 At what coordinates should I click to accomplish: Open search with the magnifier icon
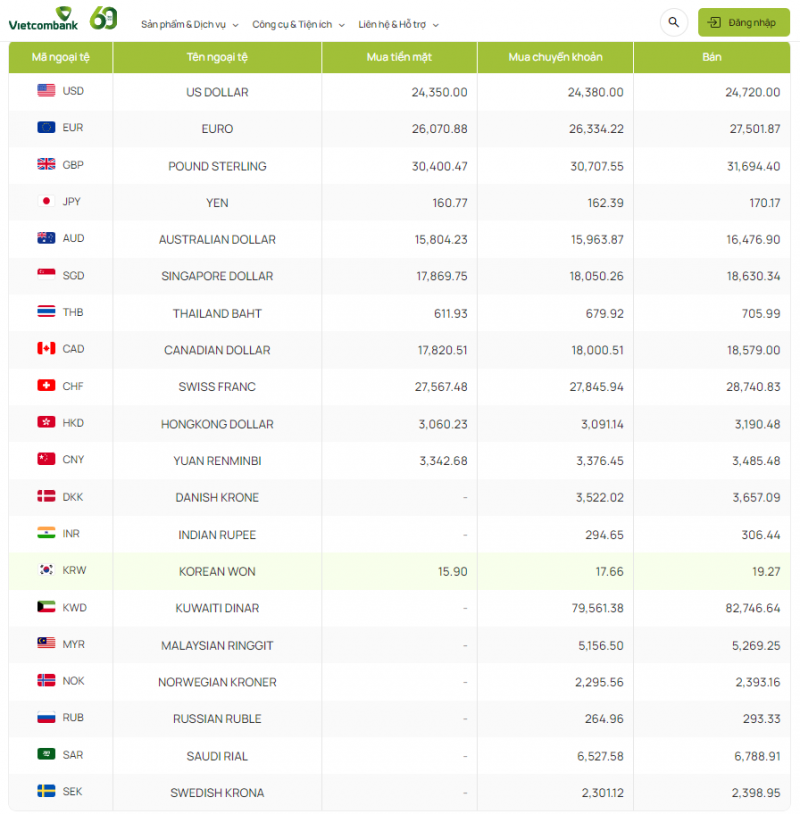[x=673, y=22]
